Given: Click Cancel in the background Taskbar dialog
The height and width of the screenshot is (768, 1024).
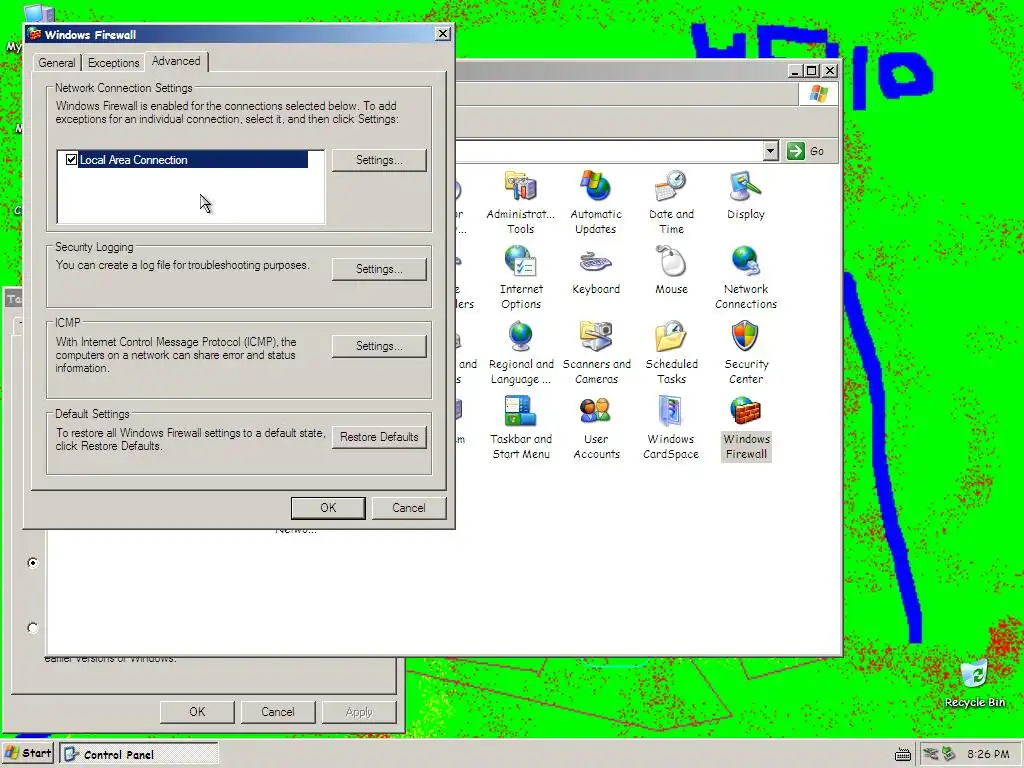Looking at the screenshot, I should (278, 712).
